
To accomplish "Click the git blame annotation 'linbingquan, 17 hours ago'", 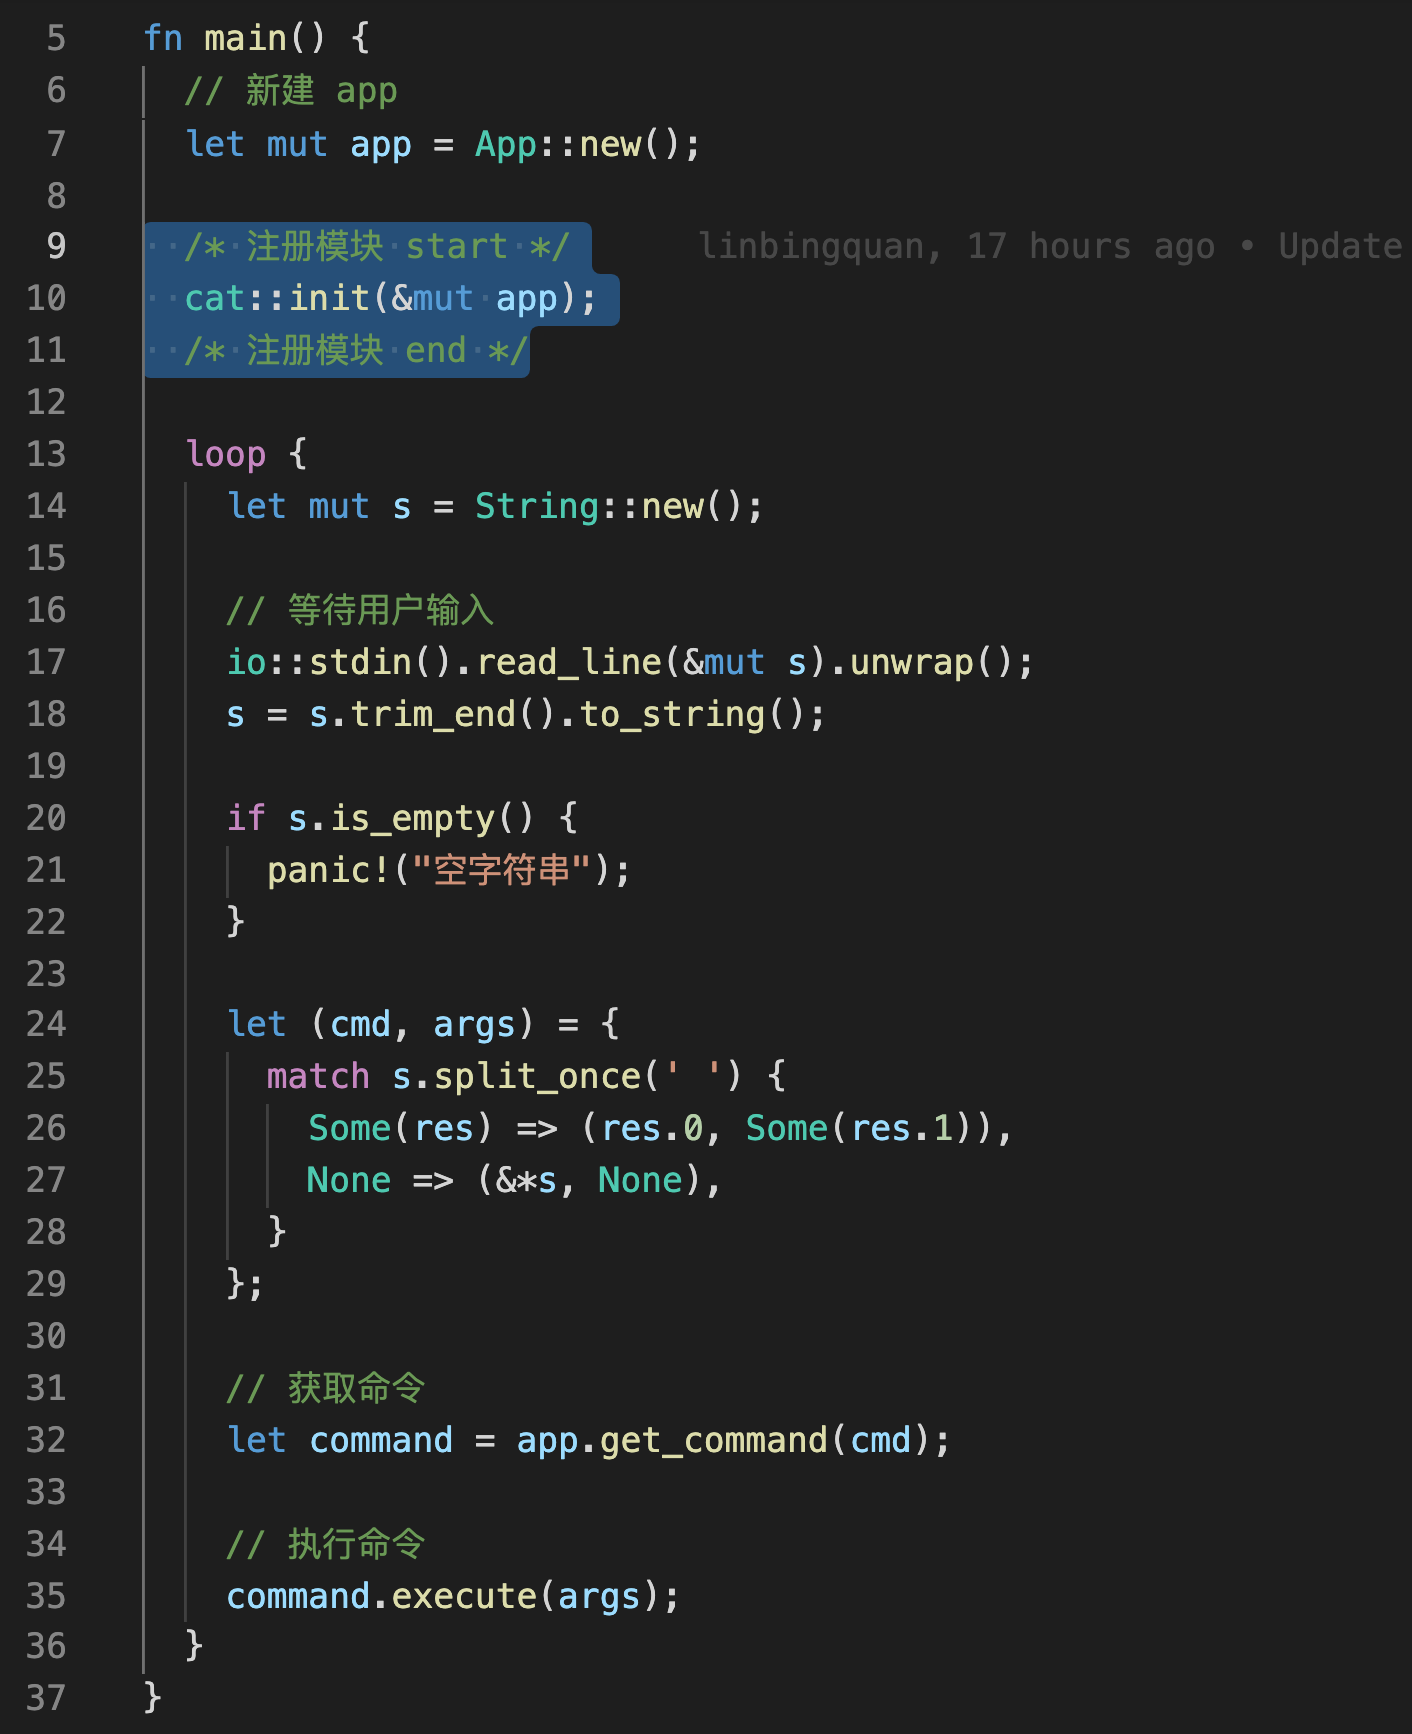I will pos(957,246).
